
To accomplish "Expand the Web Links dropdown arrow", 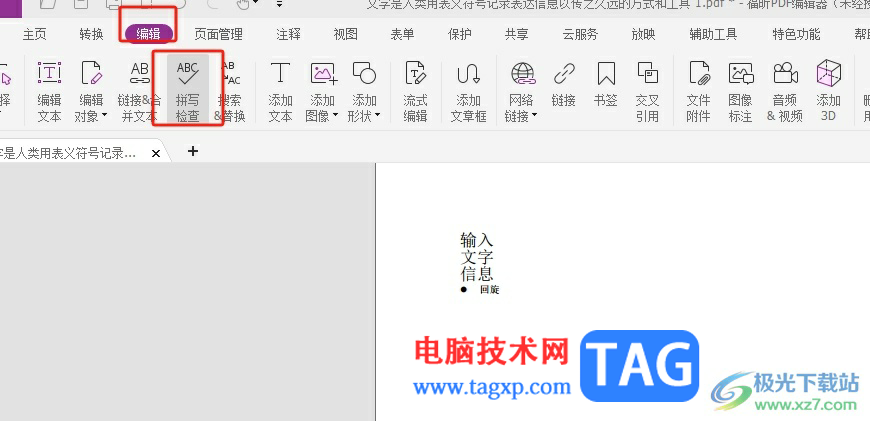I will coord(534,116).
